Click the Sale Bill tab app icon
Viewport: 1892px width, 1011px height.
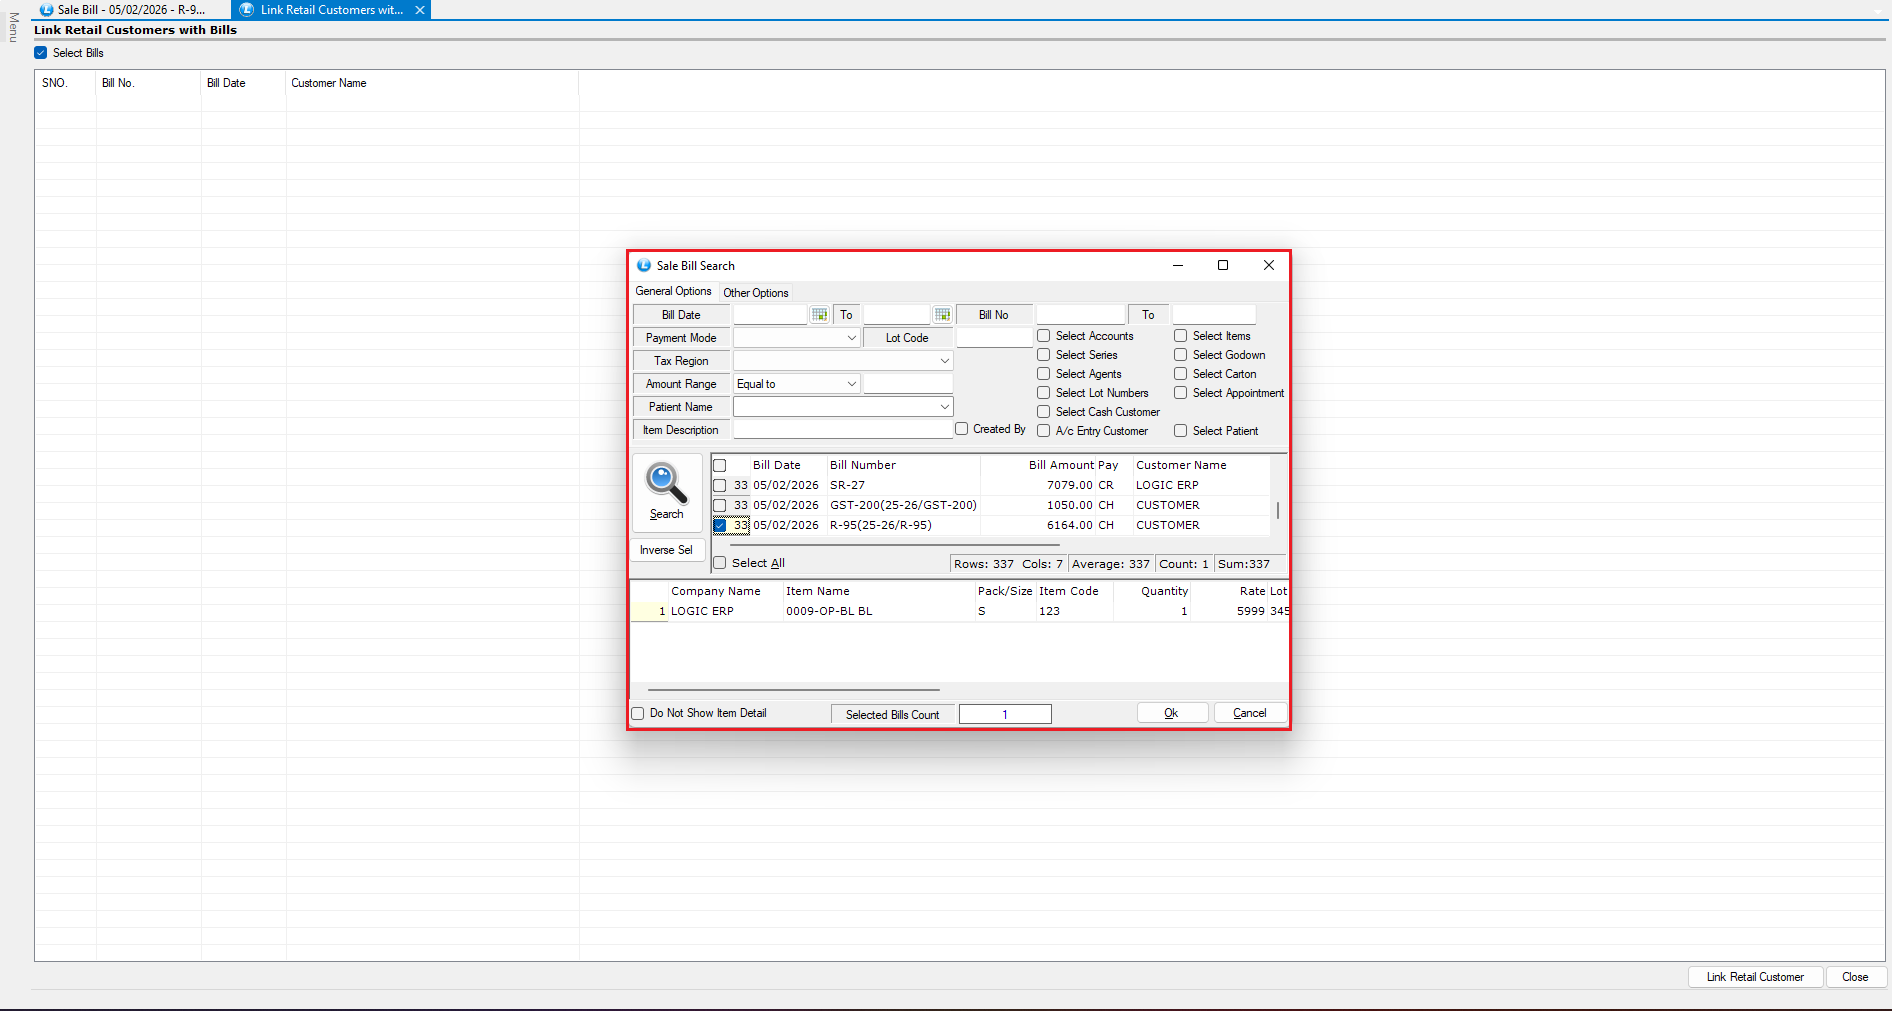(x=46, y=10)
